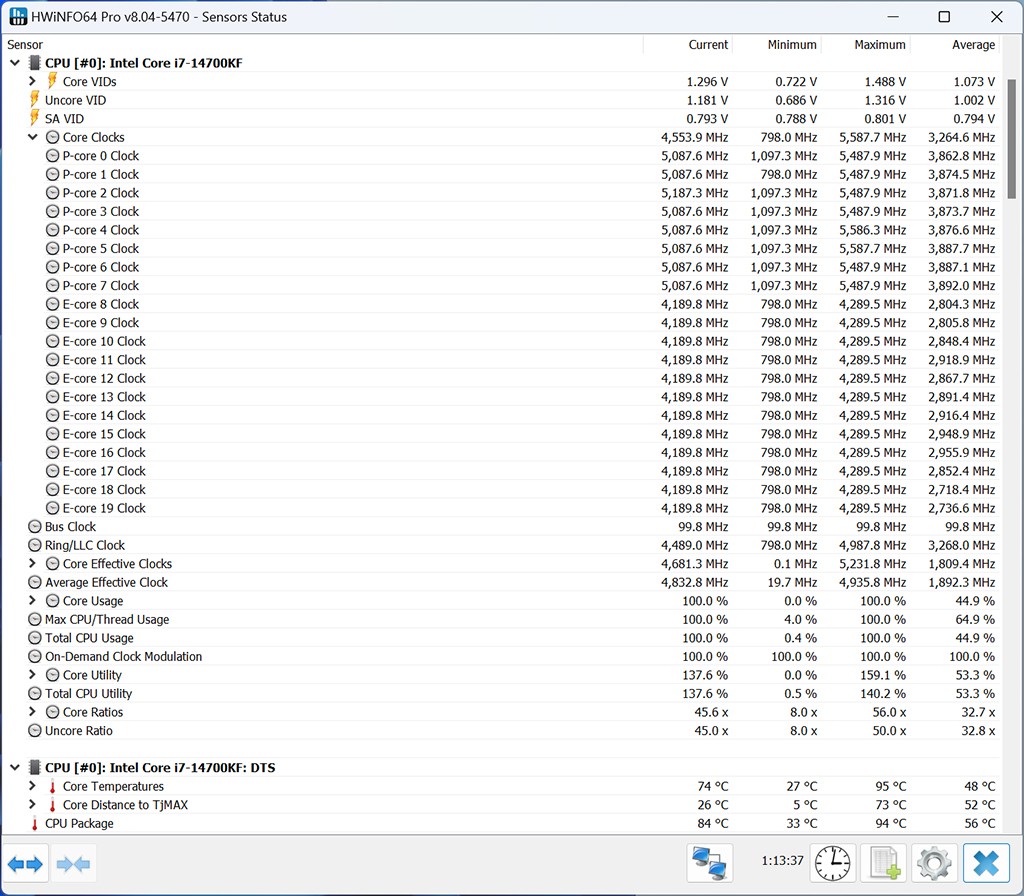Select the E-core 8 Clock row
The height and width of the screenshot is (896, 1024).
(501, 304)
